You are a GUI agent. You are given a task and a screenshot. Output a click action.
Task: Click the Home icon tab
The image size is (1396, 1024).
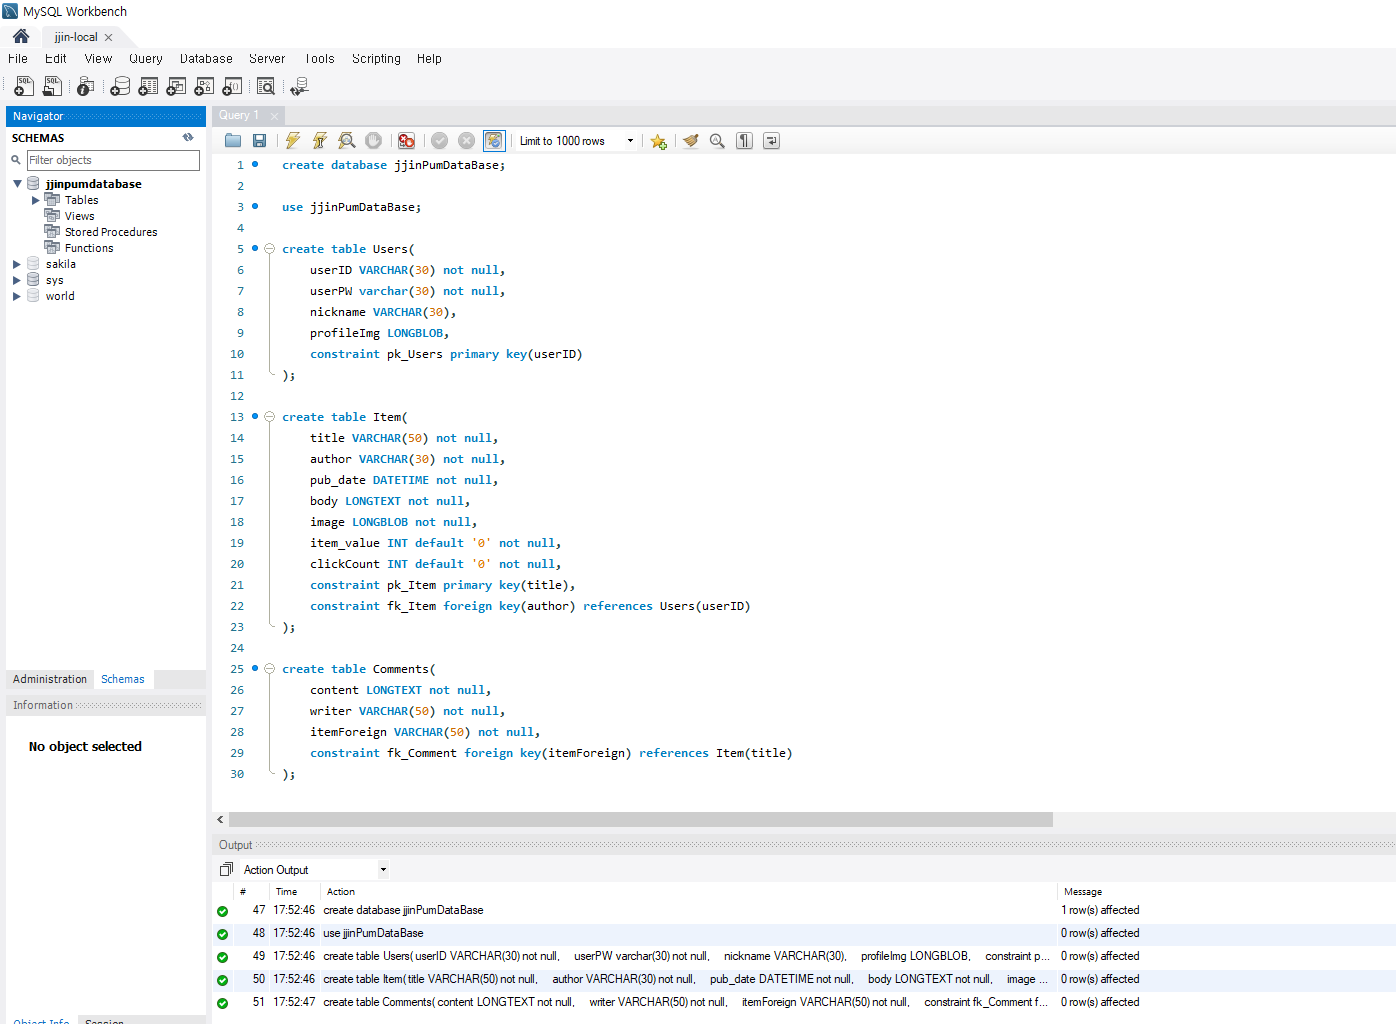click(x=21, y=36)
